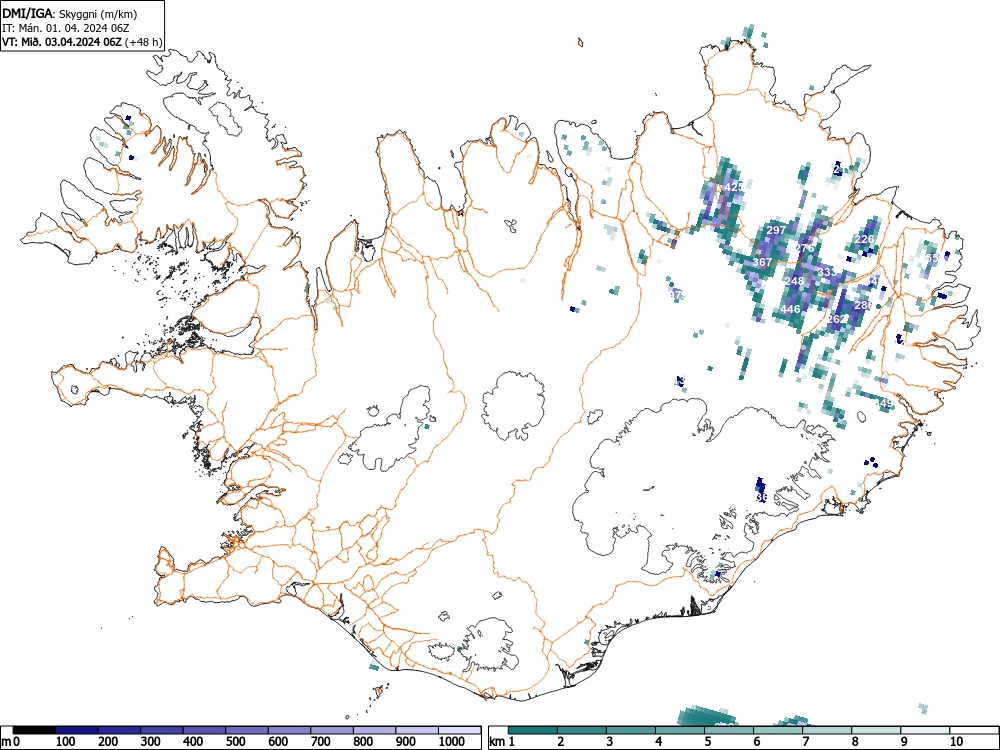
Task: Click the '500' label on the meter scale
Action: (x=235, y=742)
